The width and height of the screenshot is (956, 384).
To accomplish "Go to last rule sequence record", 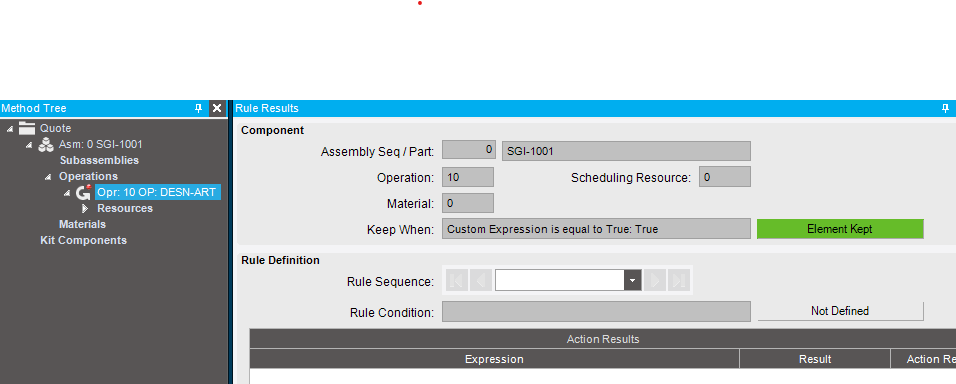I will click(x=679, y=280).
